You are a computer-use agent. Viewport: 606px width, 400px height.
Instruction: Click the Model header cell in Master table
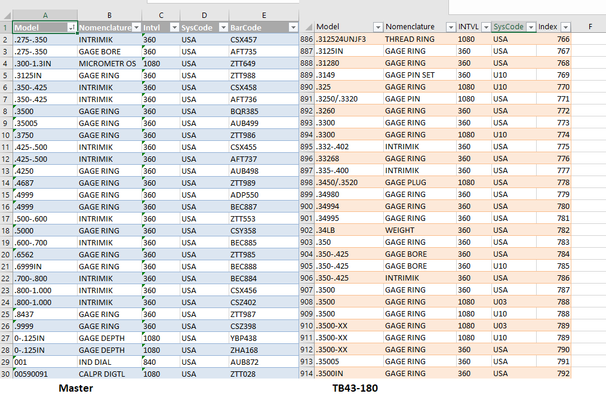click(45, 27)
